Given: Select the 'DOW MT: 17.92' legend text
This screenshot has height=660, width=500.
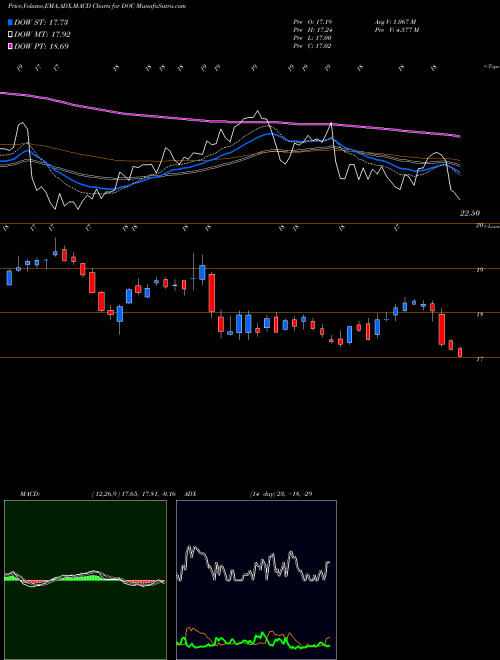Looking at the screenshot, I should coord(43,35).
